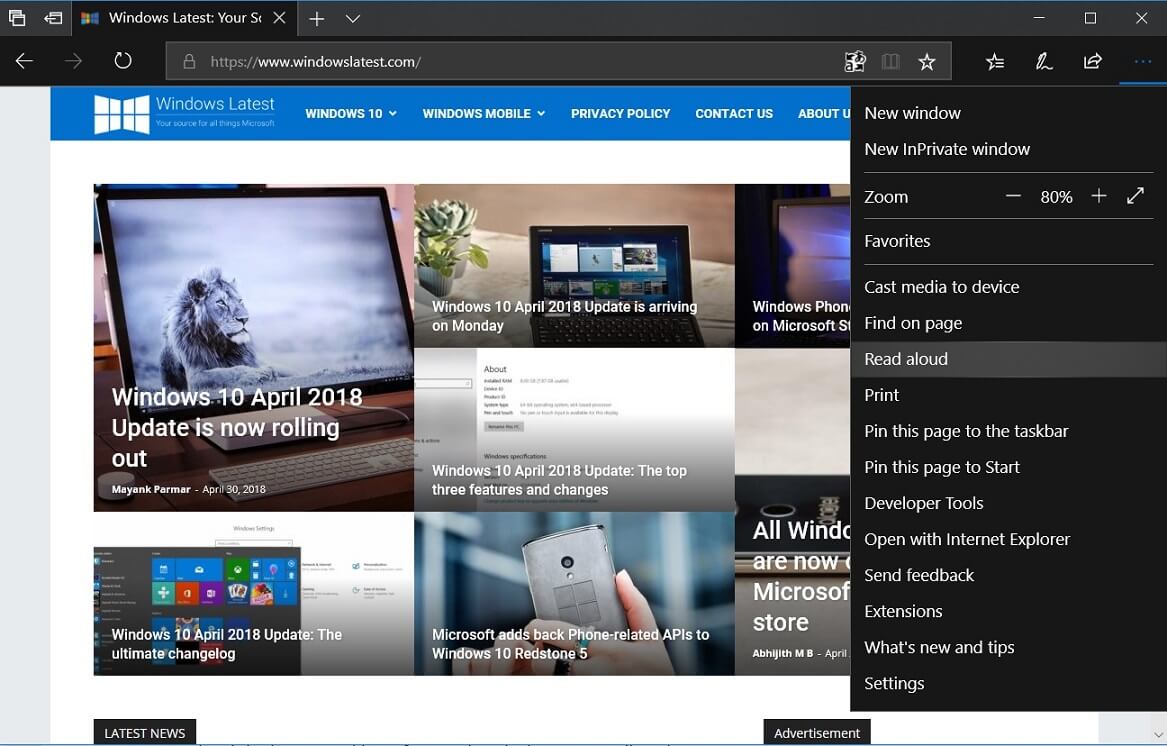Open the Settings and more ellipsis
This screenshot has width=1167, height=746.
pos(1142,62)
